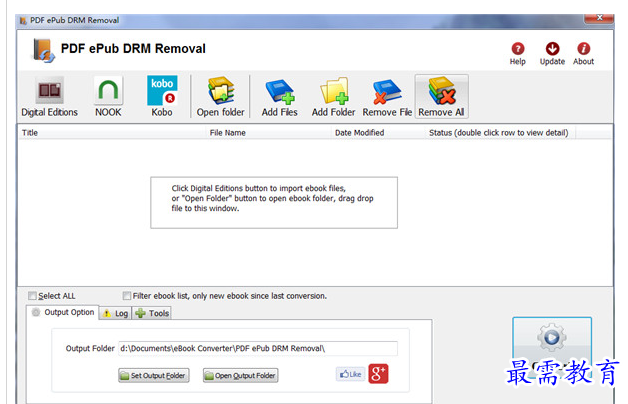Sort by the File Name column header
This screenshot has height=404, width=628.
click(268, 133)
